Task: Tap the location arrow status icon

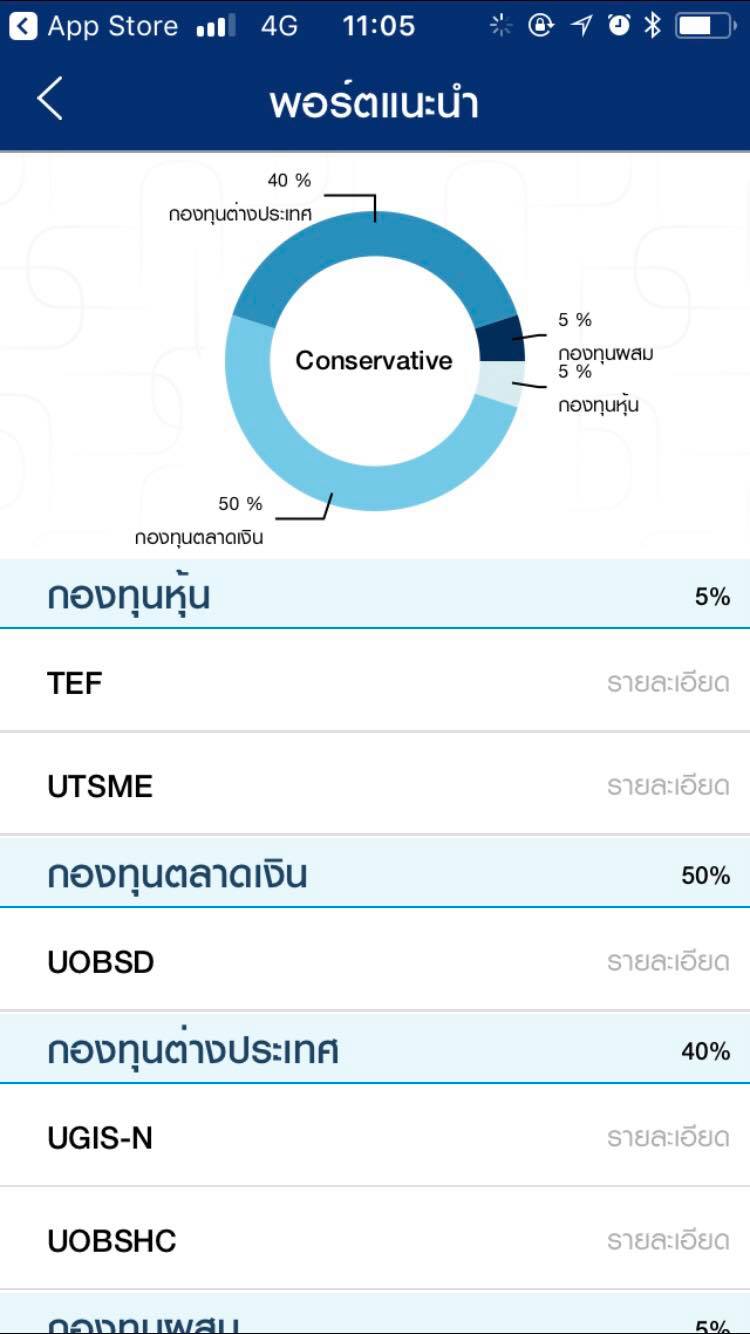Action: coord(582,26)
